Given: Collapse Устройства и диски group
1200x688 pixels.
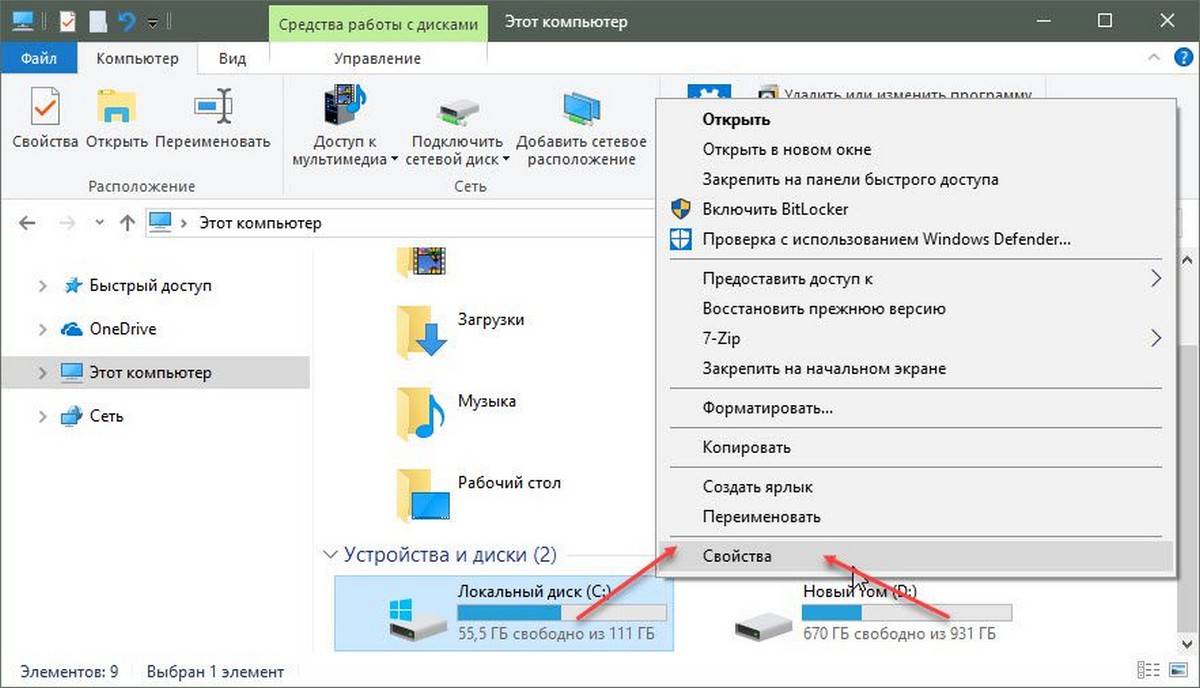Looking at the screenshot, I should coord(329,554).
